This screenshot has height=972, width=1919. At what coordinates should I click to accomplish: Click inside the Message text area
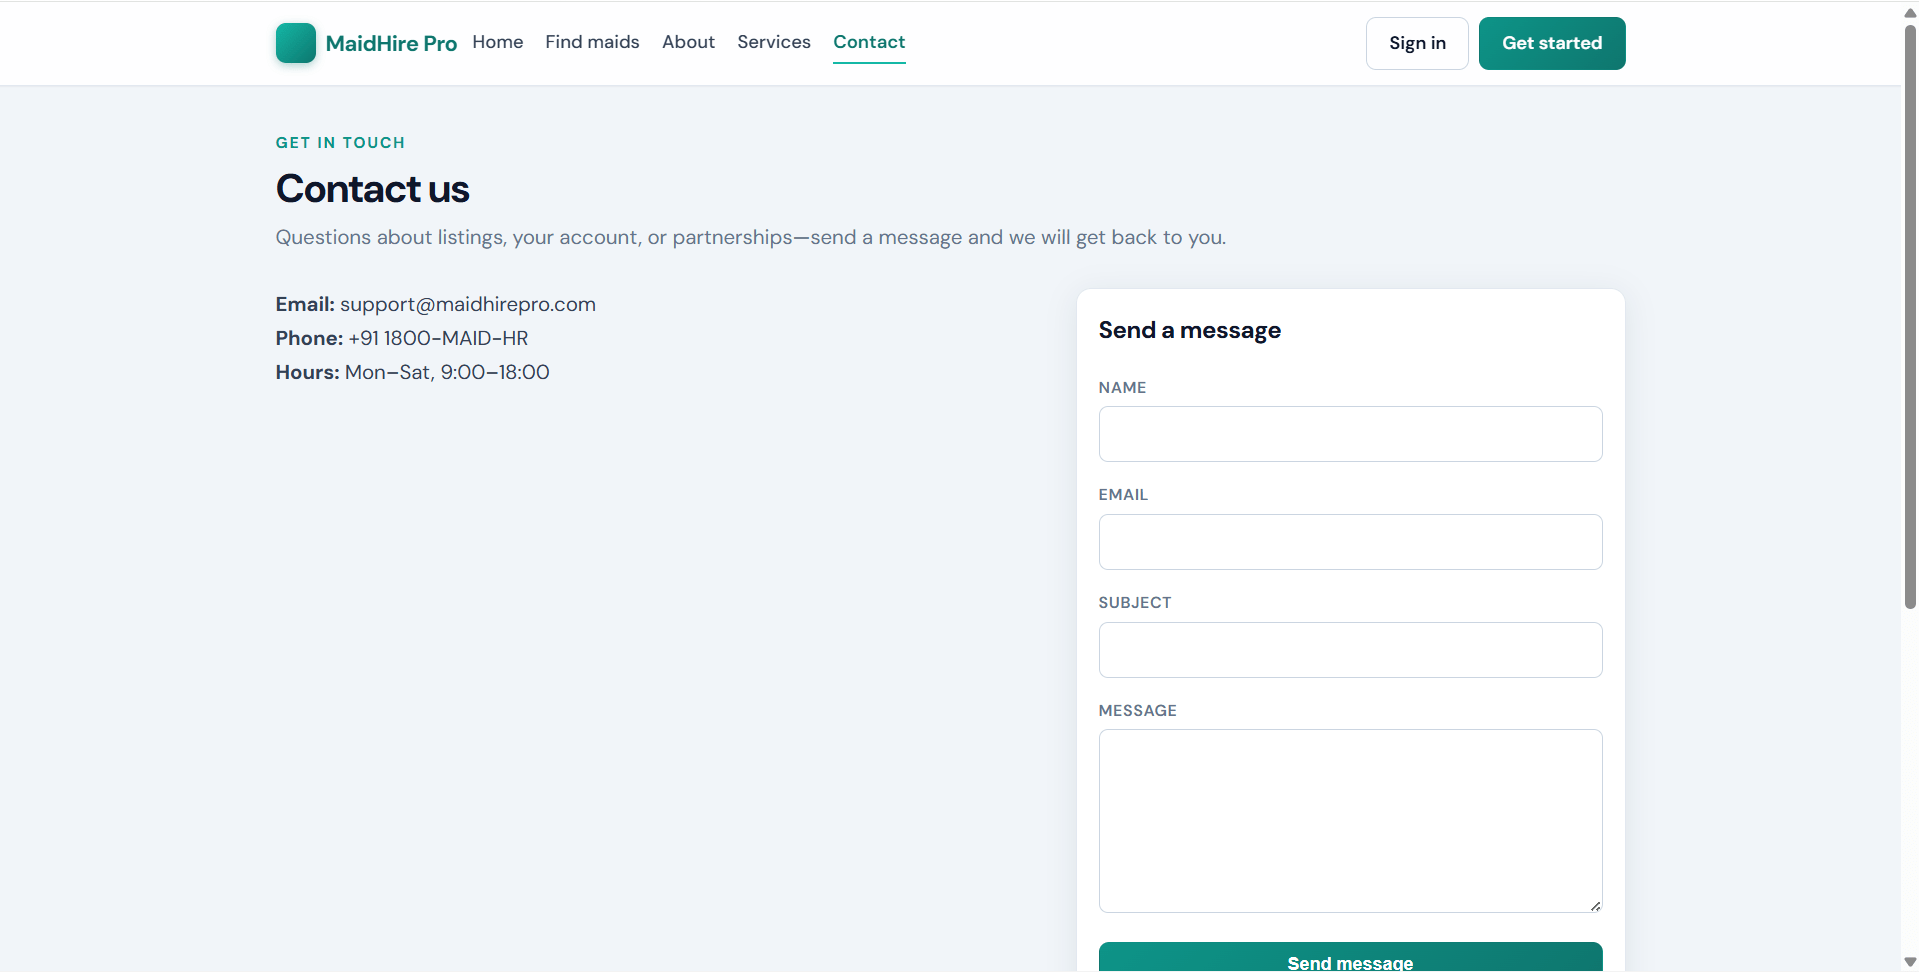pos(1350,821)
